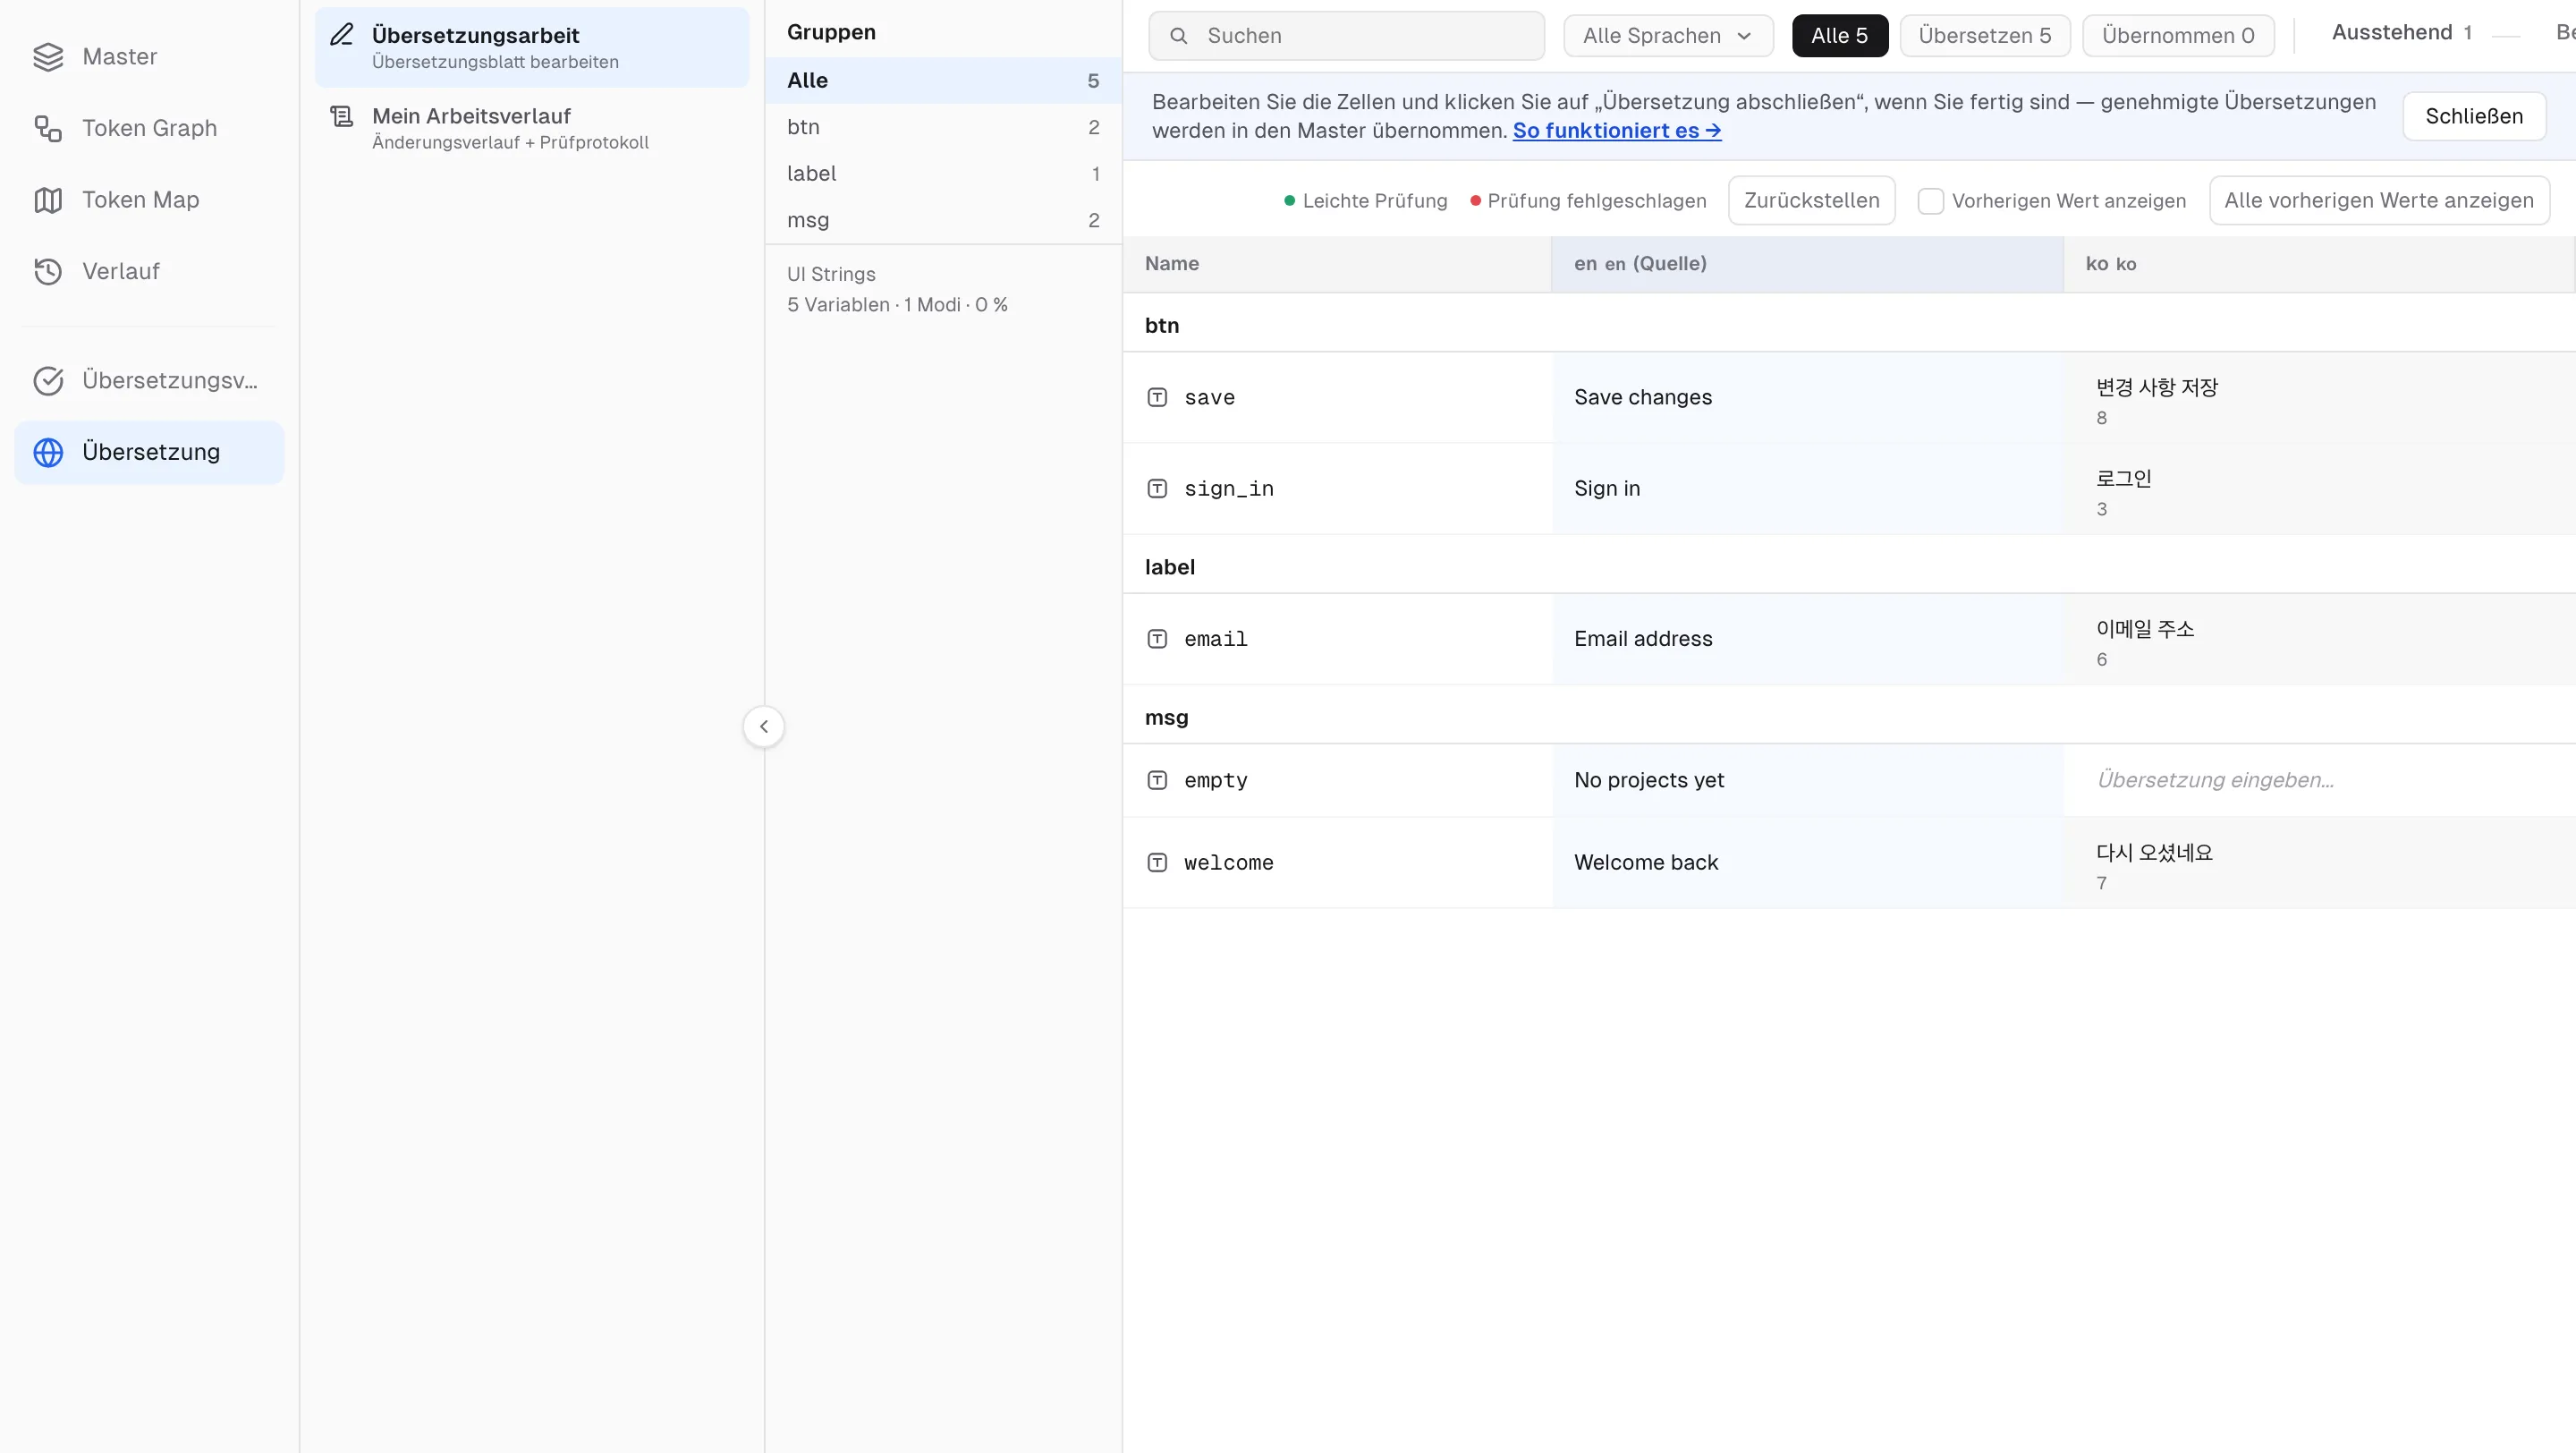Open the Verlauf history icon
Viewport: 2576px width, 1453px height.
tap(48, 271)
